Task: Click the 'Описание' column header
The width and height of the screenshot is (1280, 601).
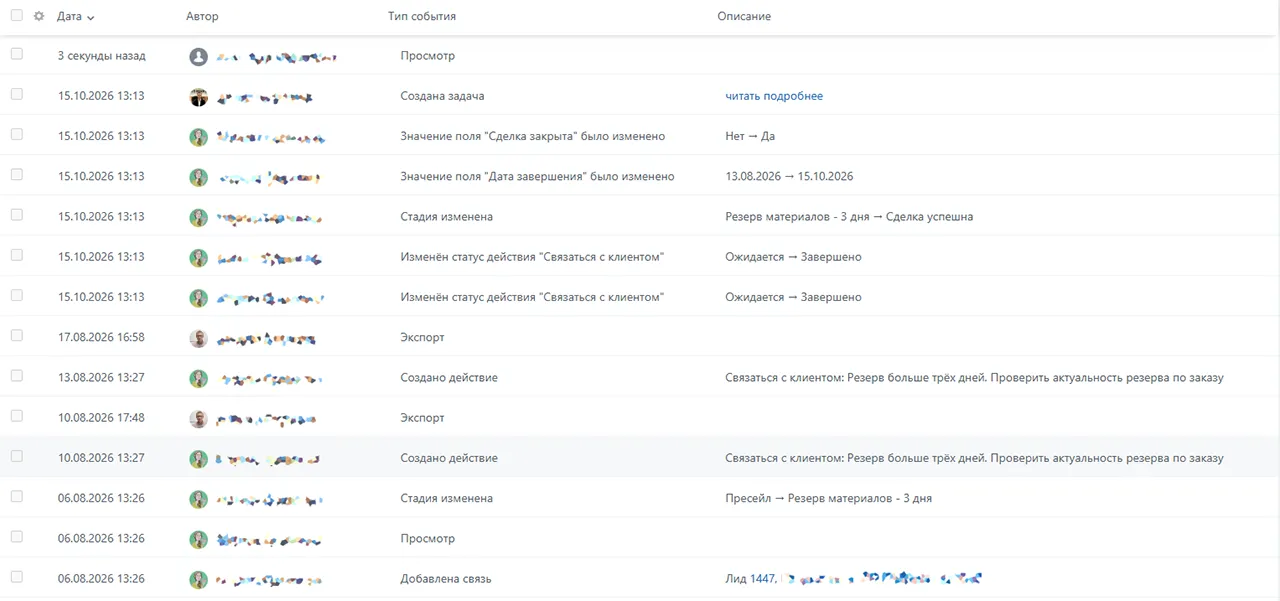Action: 744,17
